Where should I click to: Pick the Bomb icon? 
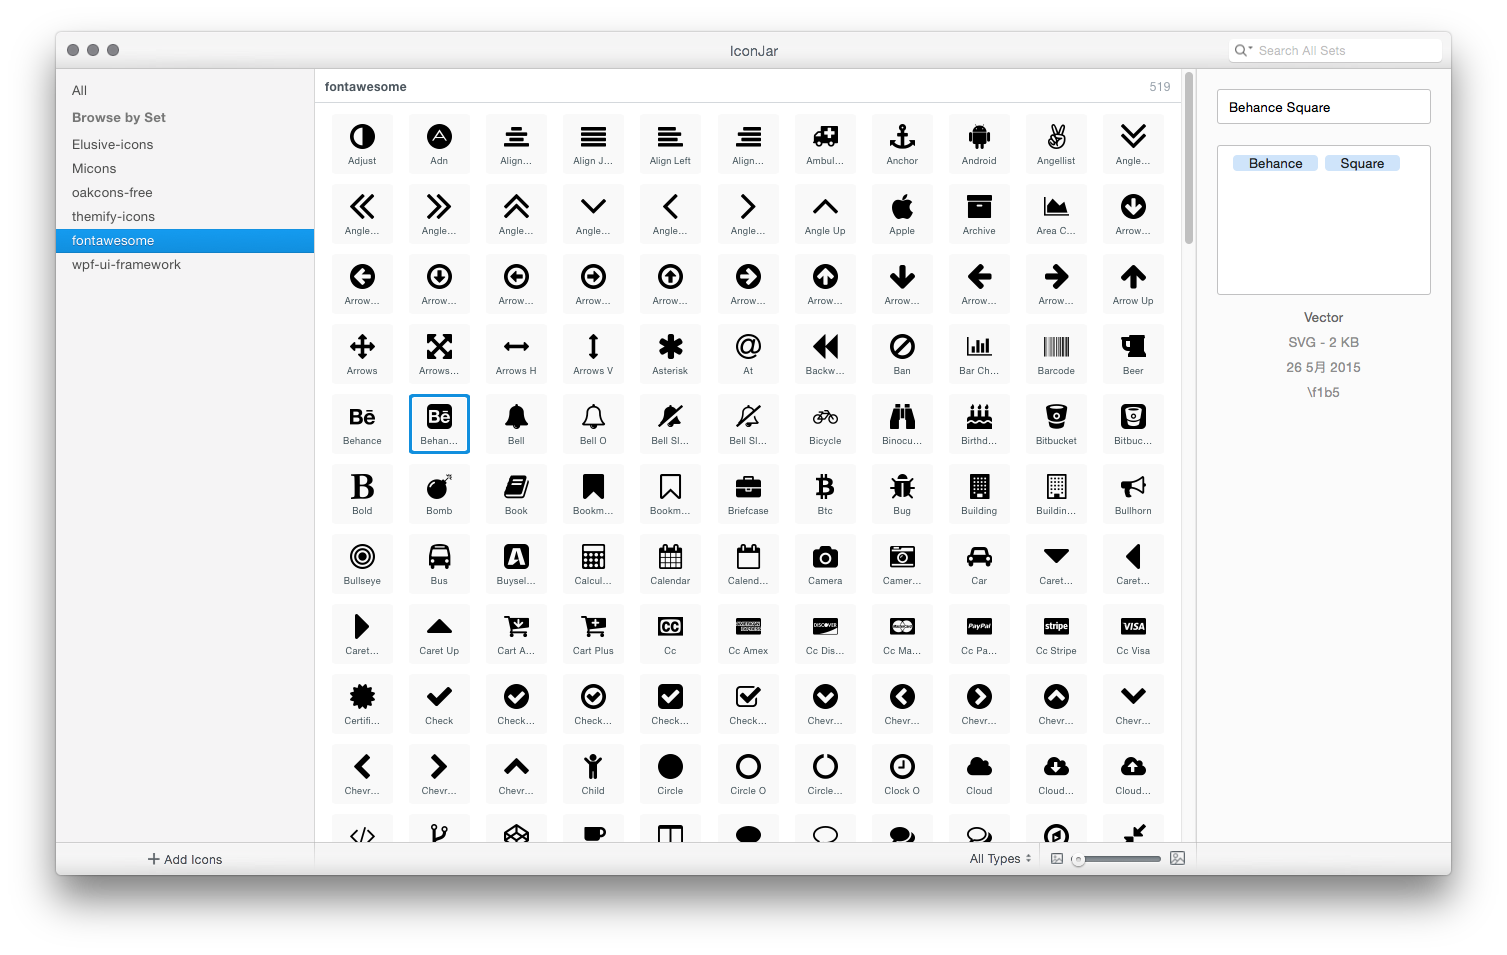(x=439, y=493)
